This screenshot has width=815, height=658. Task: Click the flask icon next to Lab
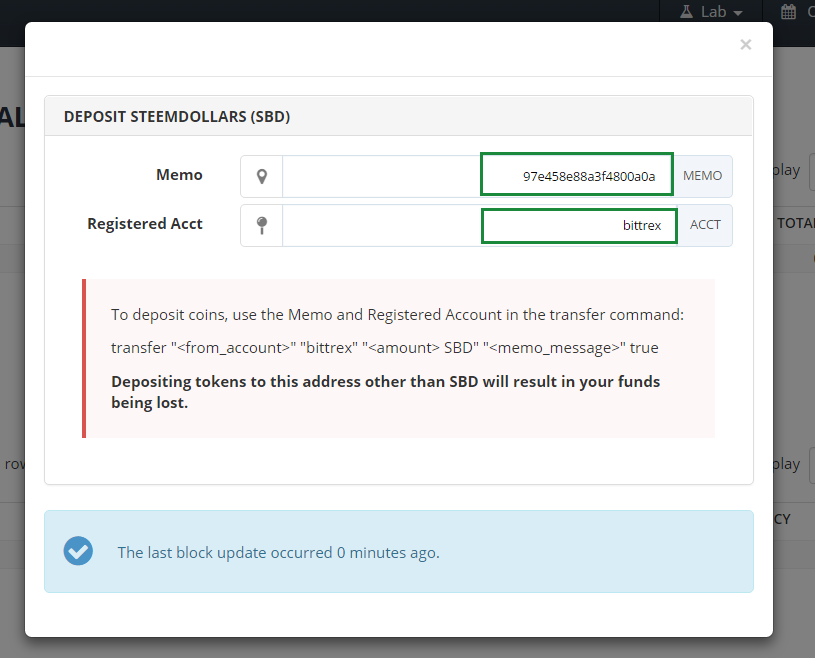[686, 11]
